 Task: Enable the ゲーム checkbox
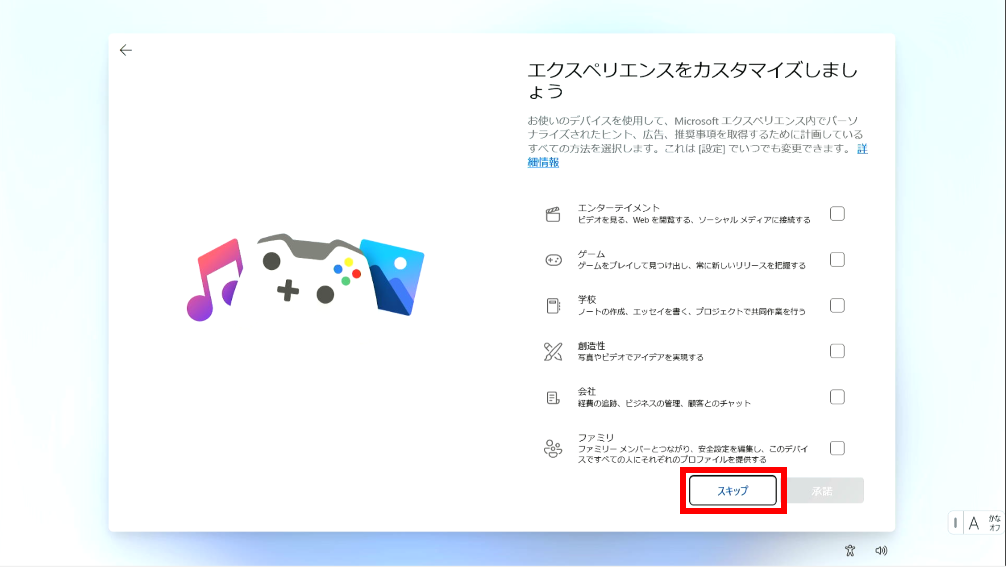(837, 259)
